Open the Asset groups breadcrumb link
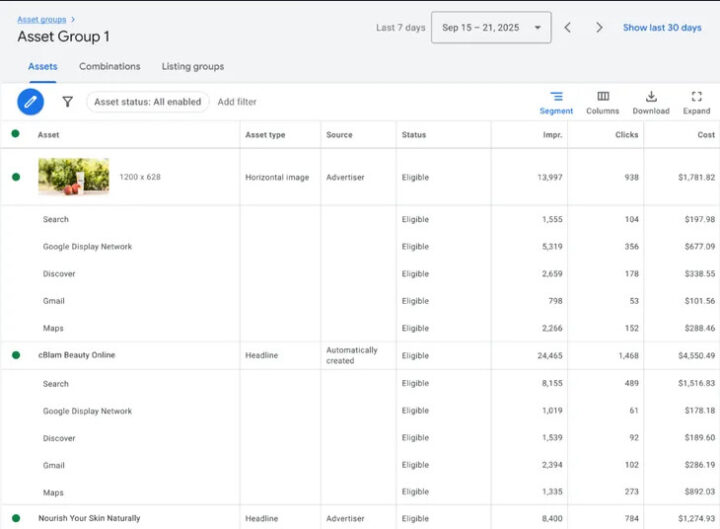The height and width of the screenshot is (529, 720). pos(42,19)
